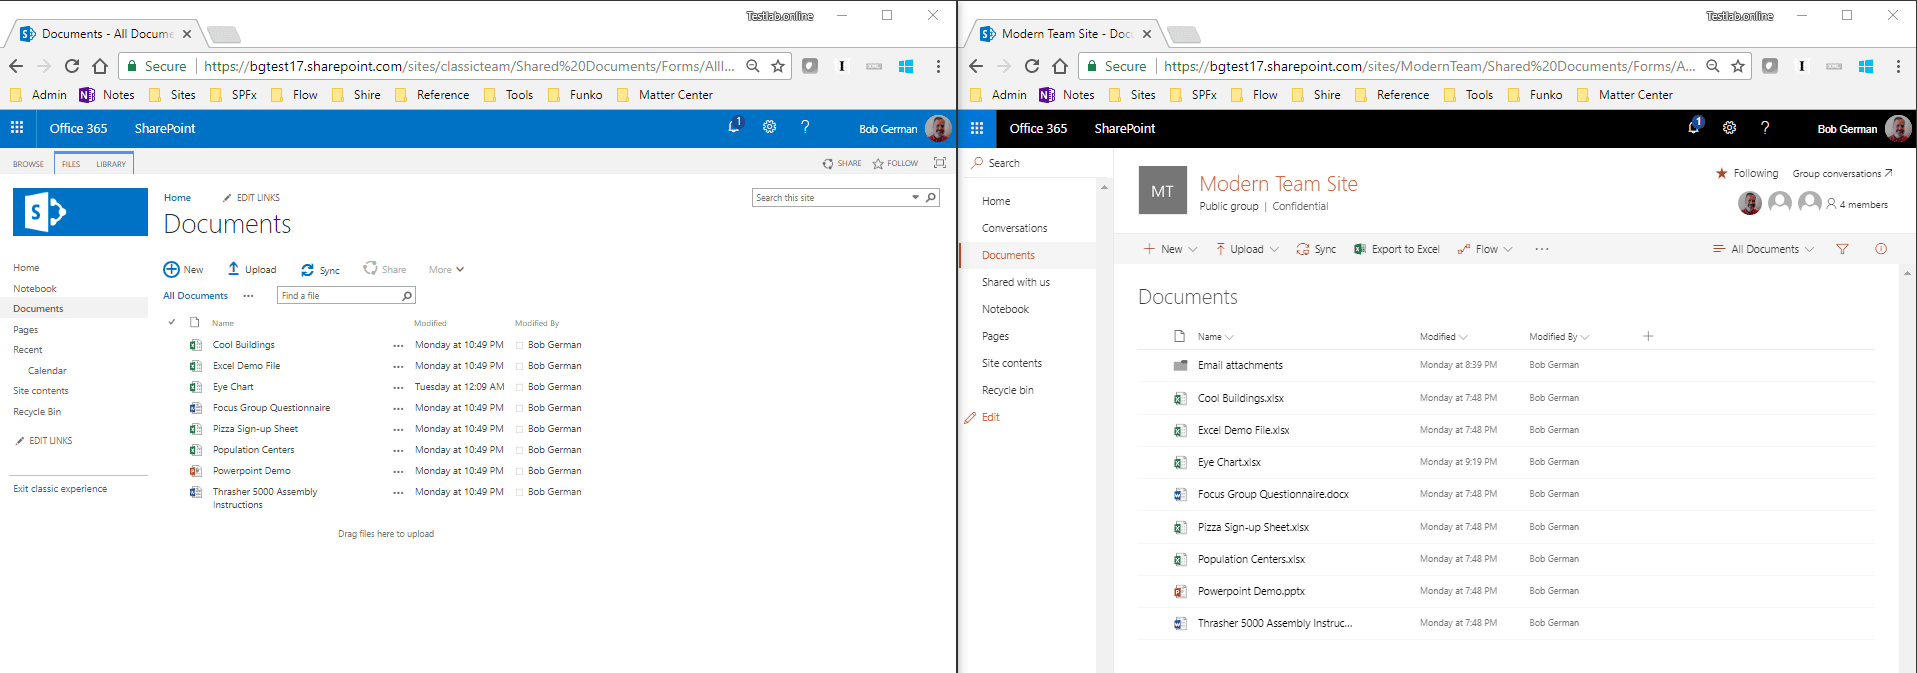Click Export to Excel in modern toolbar
Image resolution: width=1917 pixels, height=673 pixels.
1397,249
